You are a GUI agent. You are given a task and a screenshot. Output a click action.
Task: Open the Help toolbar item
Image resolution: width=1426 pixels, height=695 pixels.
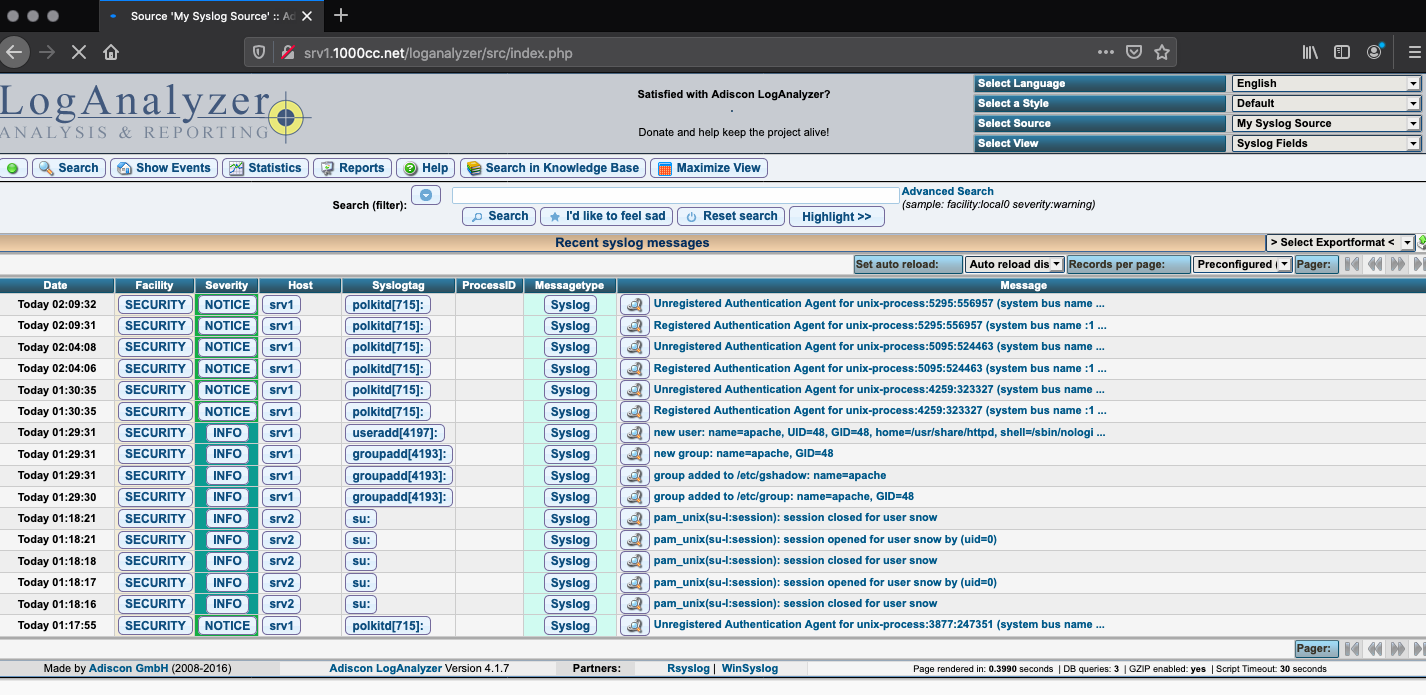coord(424,168)
